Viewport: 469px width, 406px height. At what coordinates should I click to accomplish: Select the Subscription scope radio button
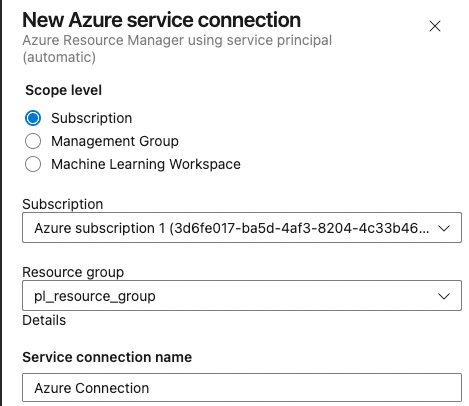click(33, 118)
